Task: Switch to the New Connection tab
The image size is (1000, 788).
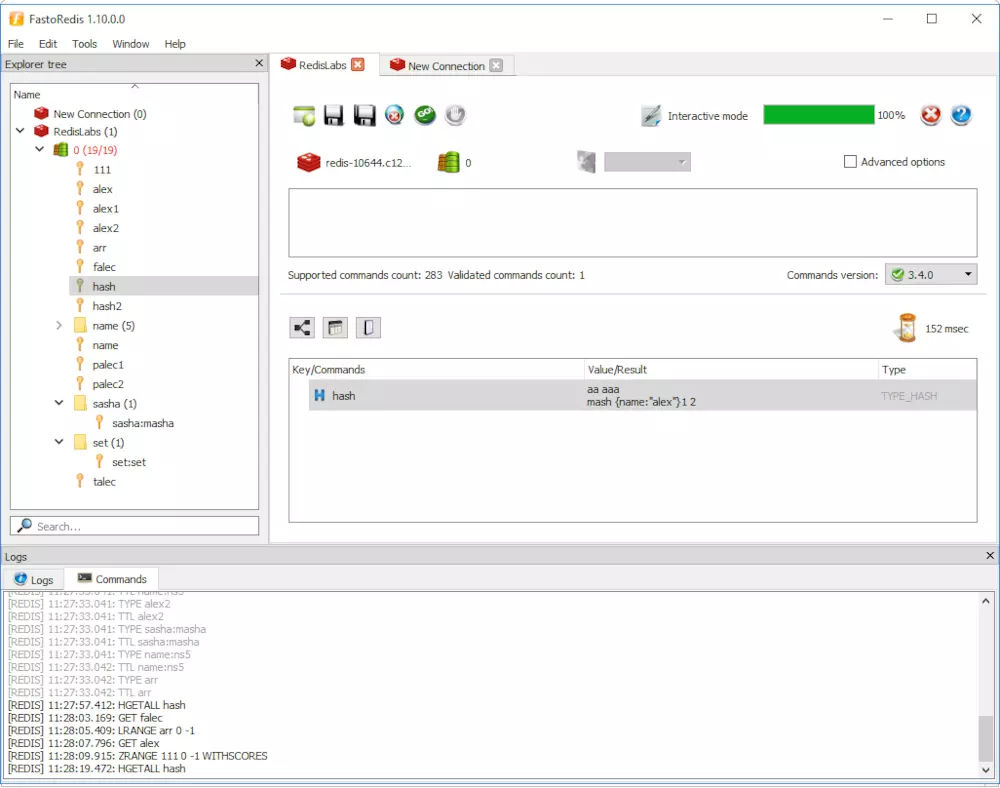Action: [447, 66]
